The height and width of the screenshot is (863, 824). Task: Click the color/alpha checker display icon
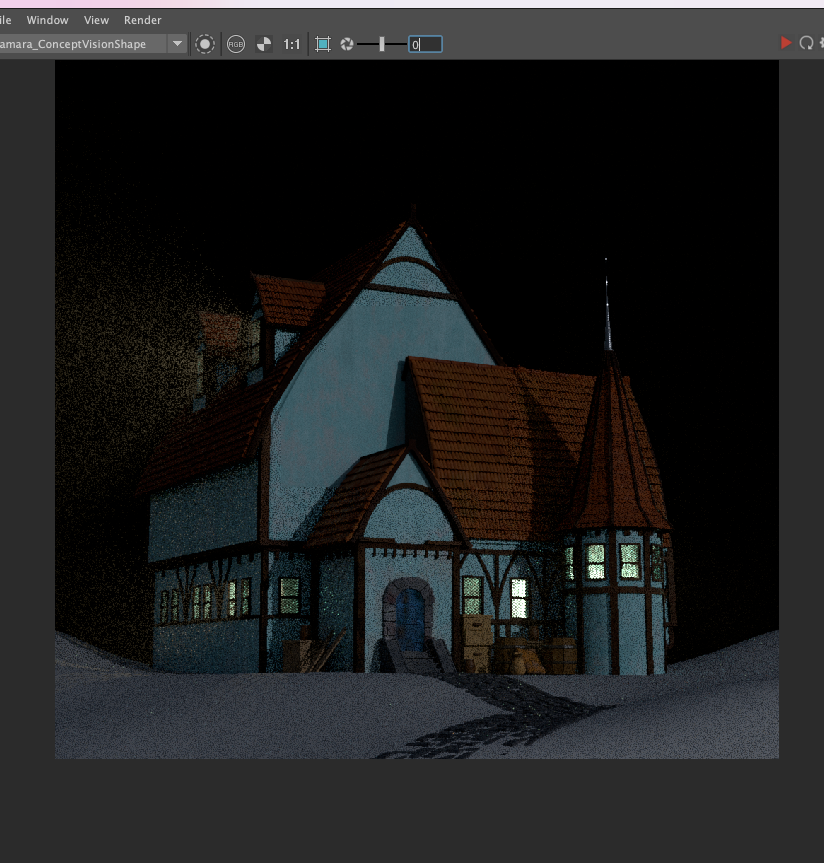pos(264,44)
